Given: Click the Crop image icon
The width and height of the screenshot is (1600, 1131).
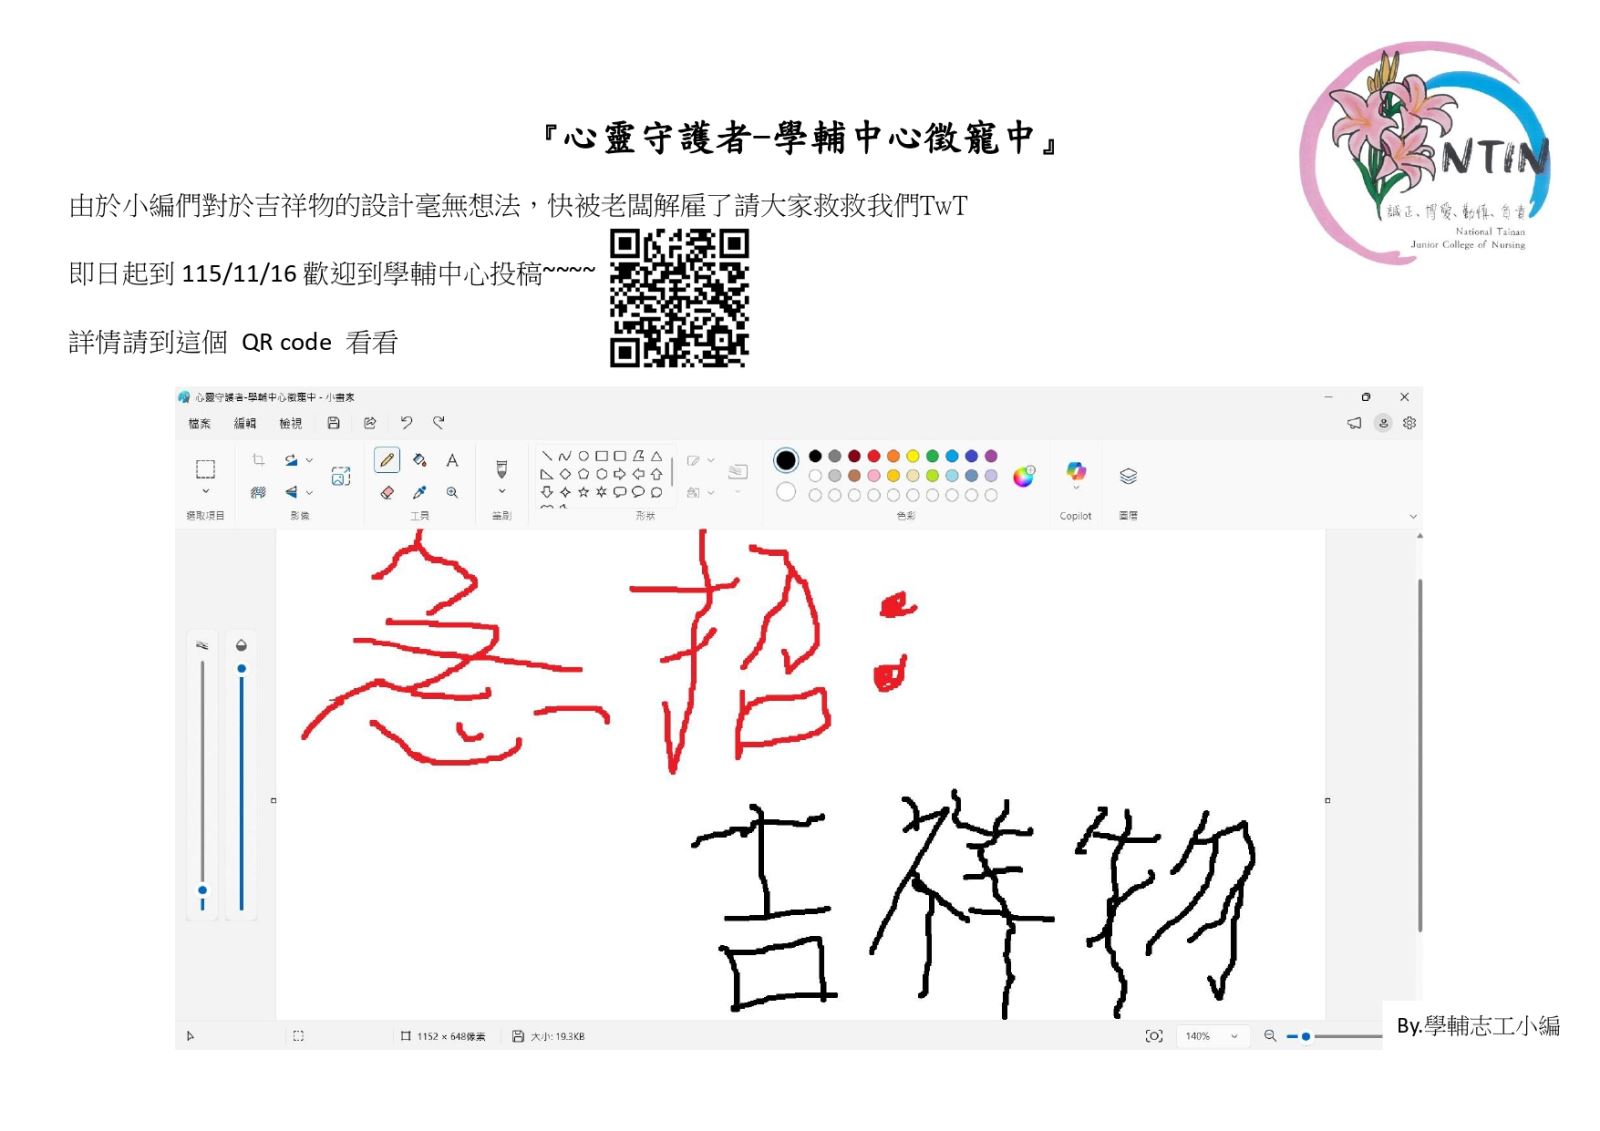Looking at the screenshot, I should [x=258, y=460].
